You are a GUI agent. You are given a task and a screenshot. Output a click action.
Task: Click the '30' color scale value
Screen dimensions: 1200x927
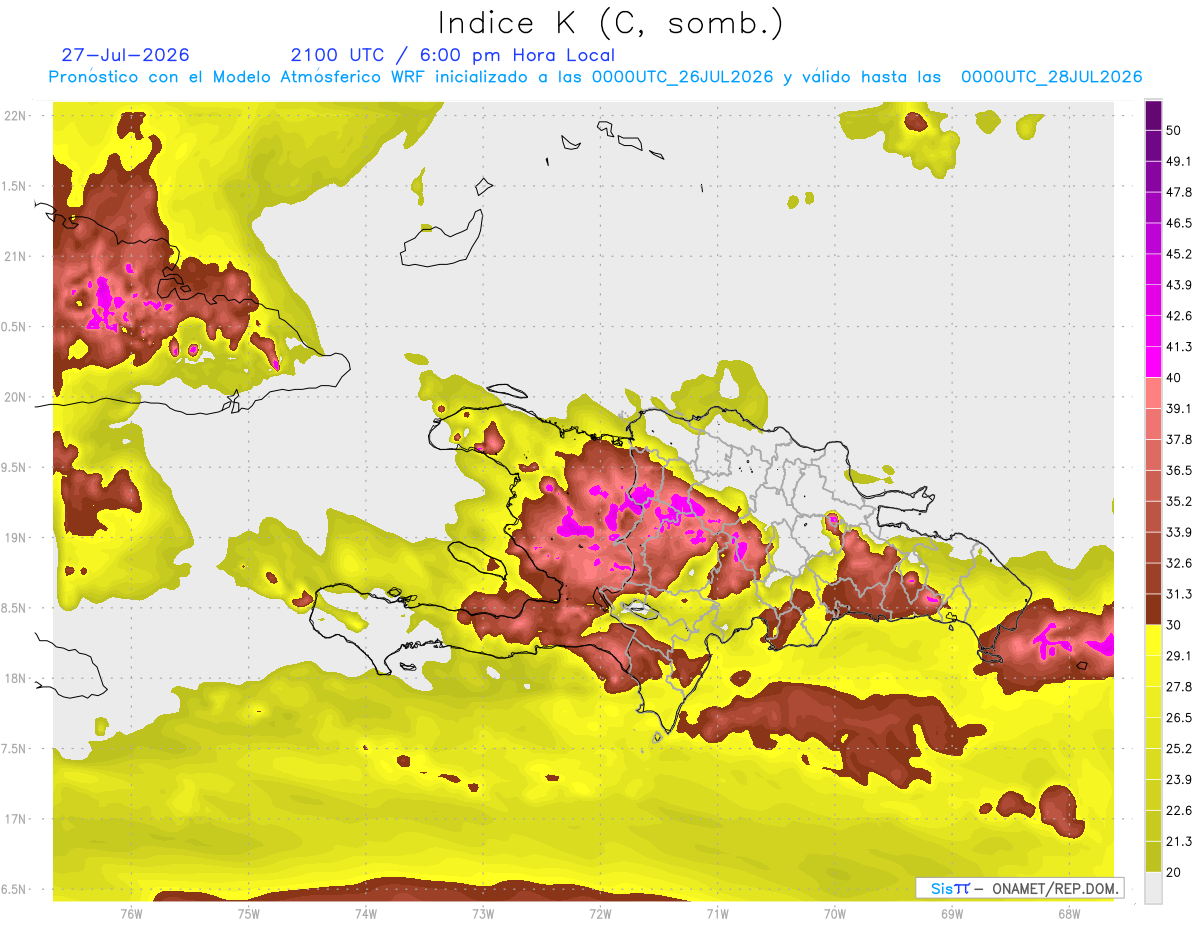pyautogui.click(x=1174, y=625)
